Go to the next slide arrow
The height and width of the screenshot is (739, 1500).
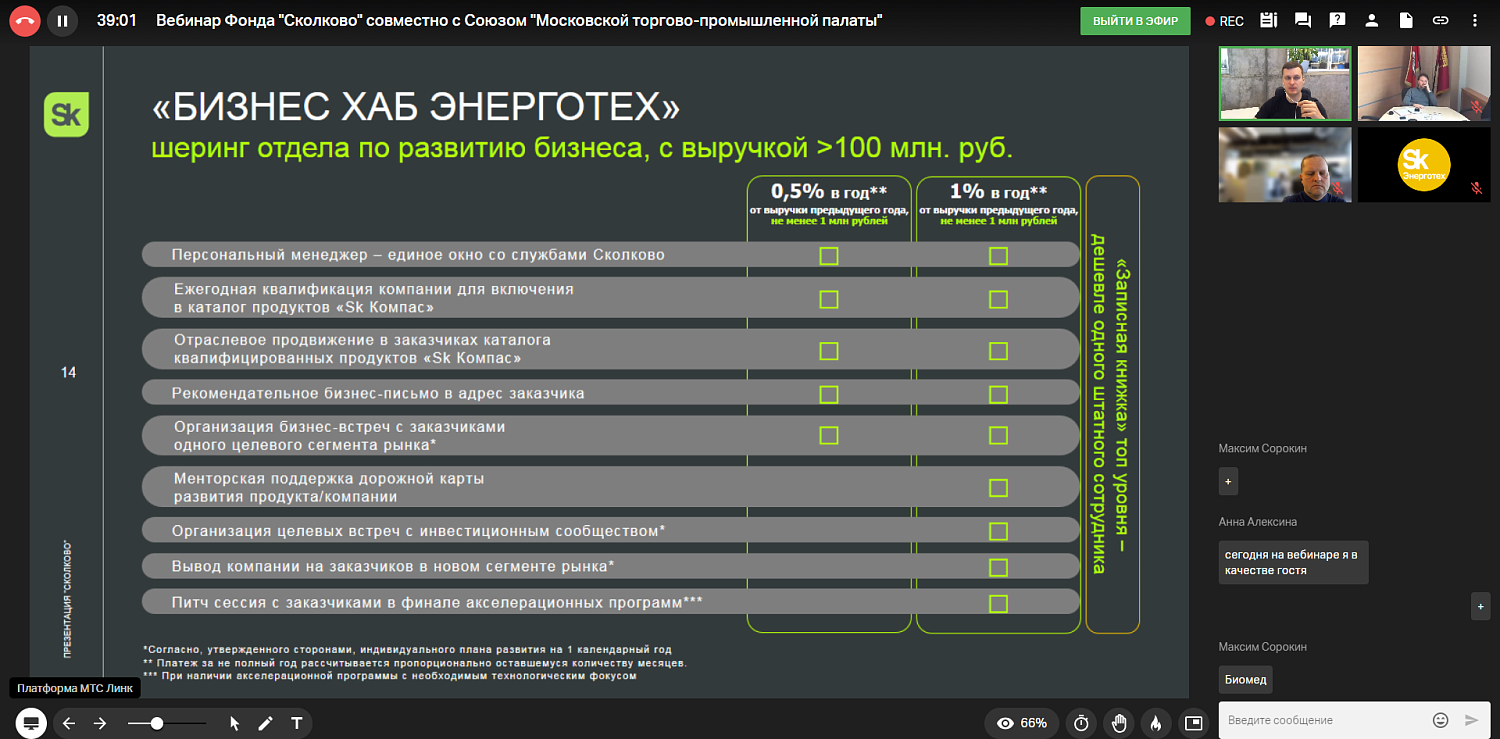pyautogui.click(x=100, y=723)
